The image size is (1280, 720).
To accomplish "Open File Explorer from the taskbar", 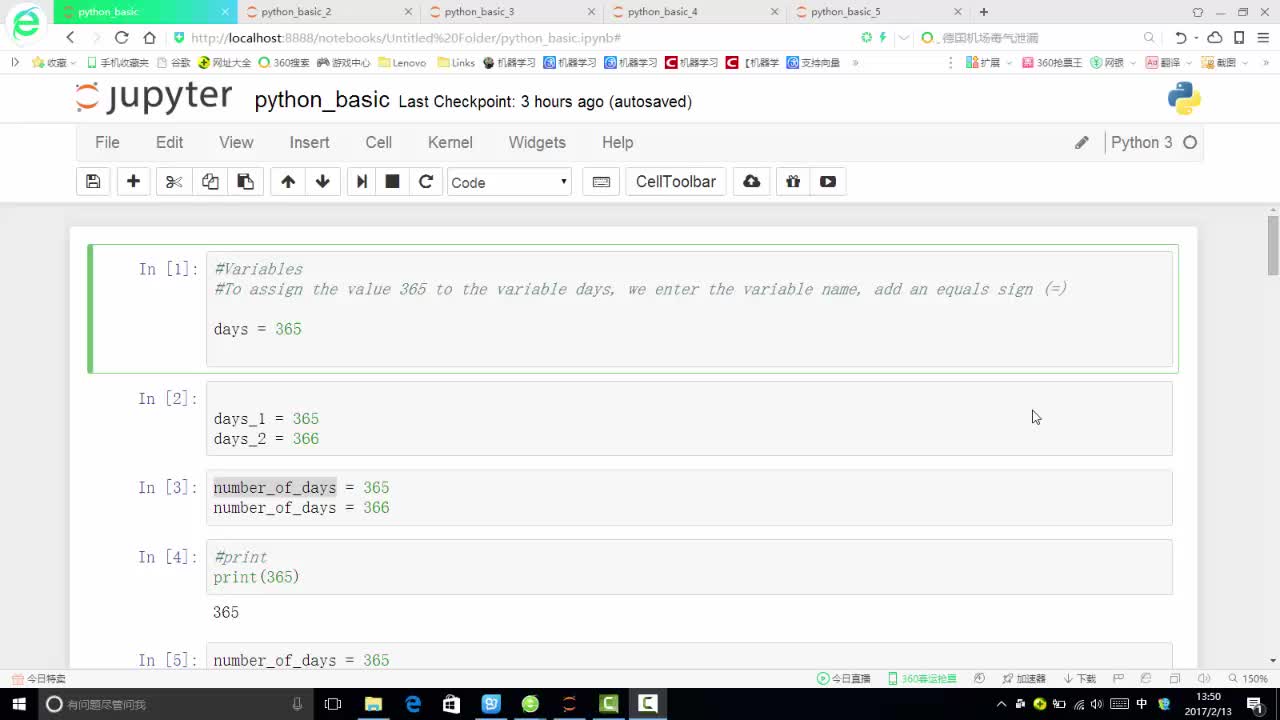I will pyautogui.click(x=373, y=704).
